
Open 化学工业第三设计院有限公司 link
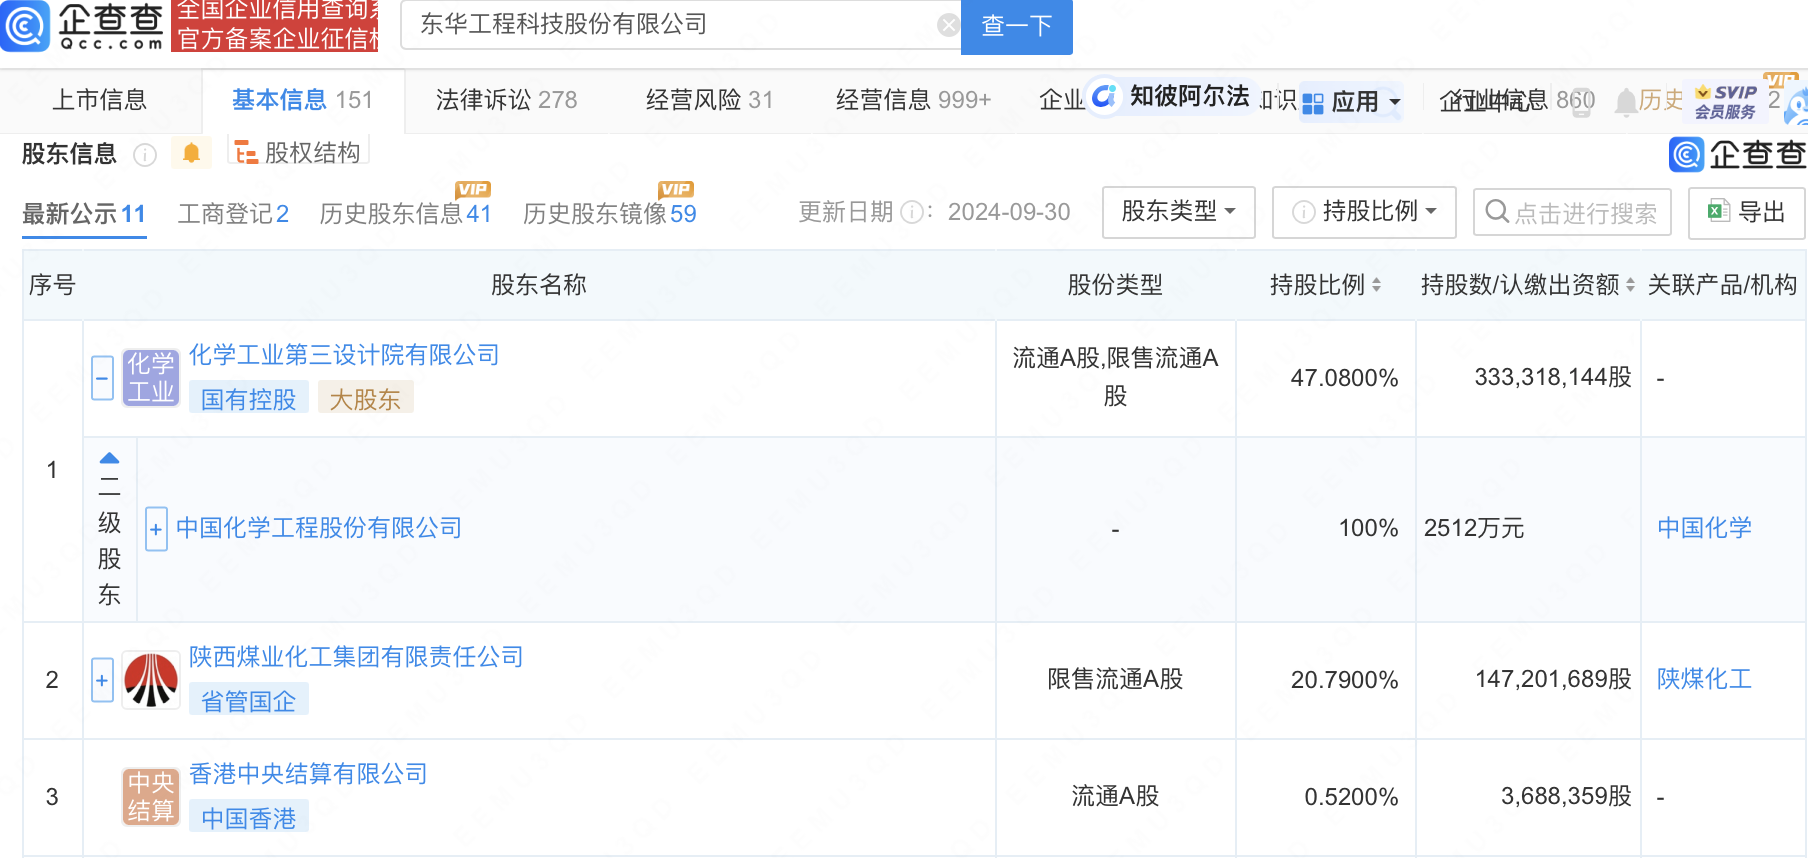pos(344,355)
